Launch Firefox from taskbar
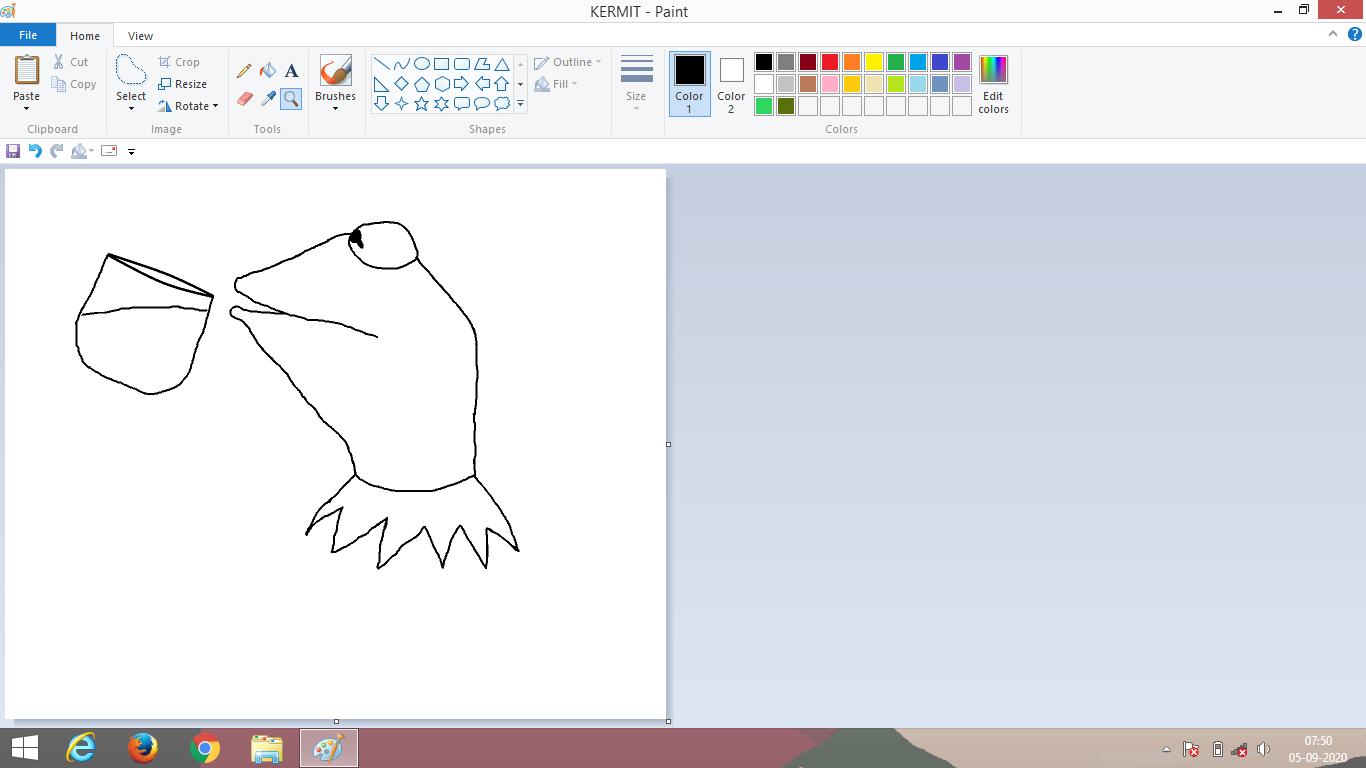Image resolution: width=1366 pixels, height=768 pixels. click(x=143, y=748)
